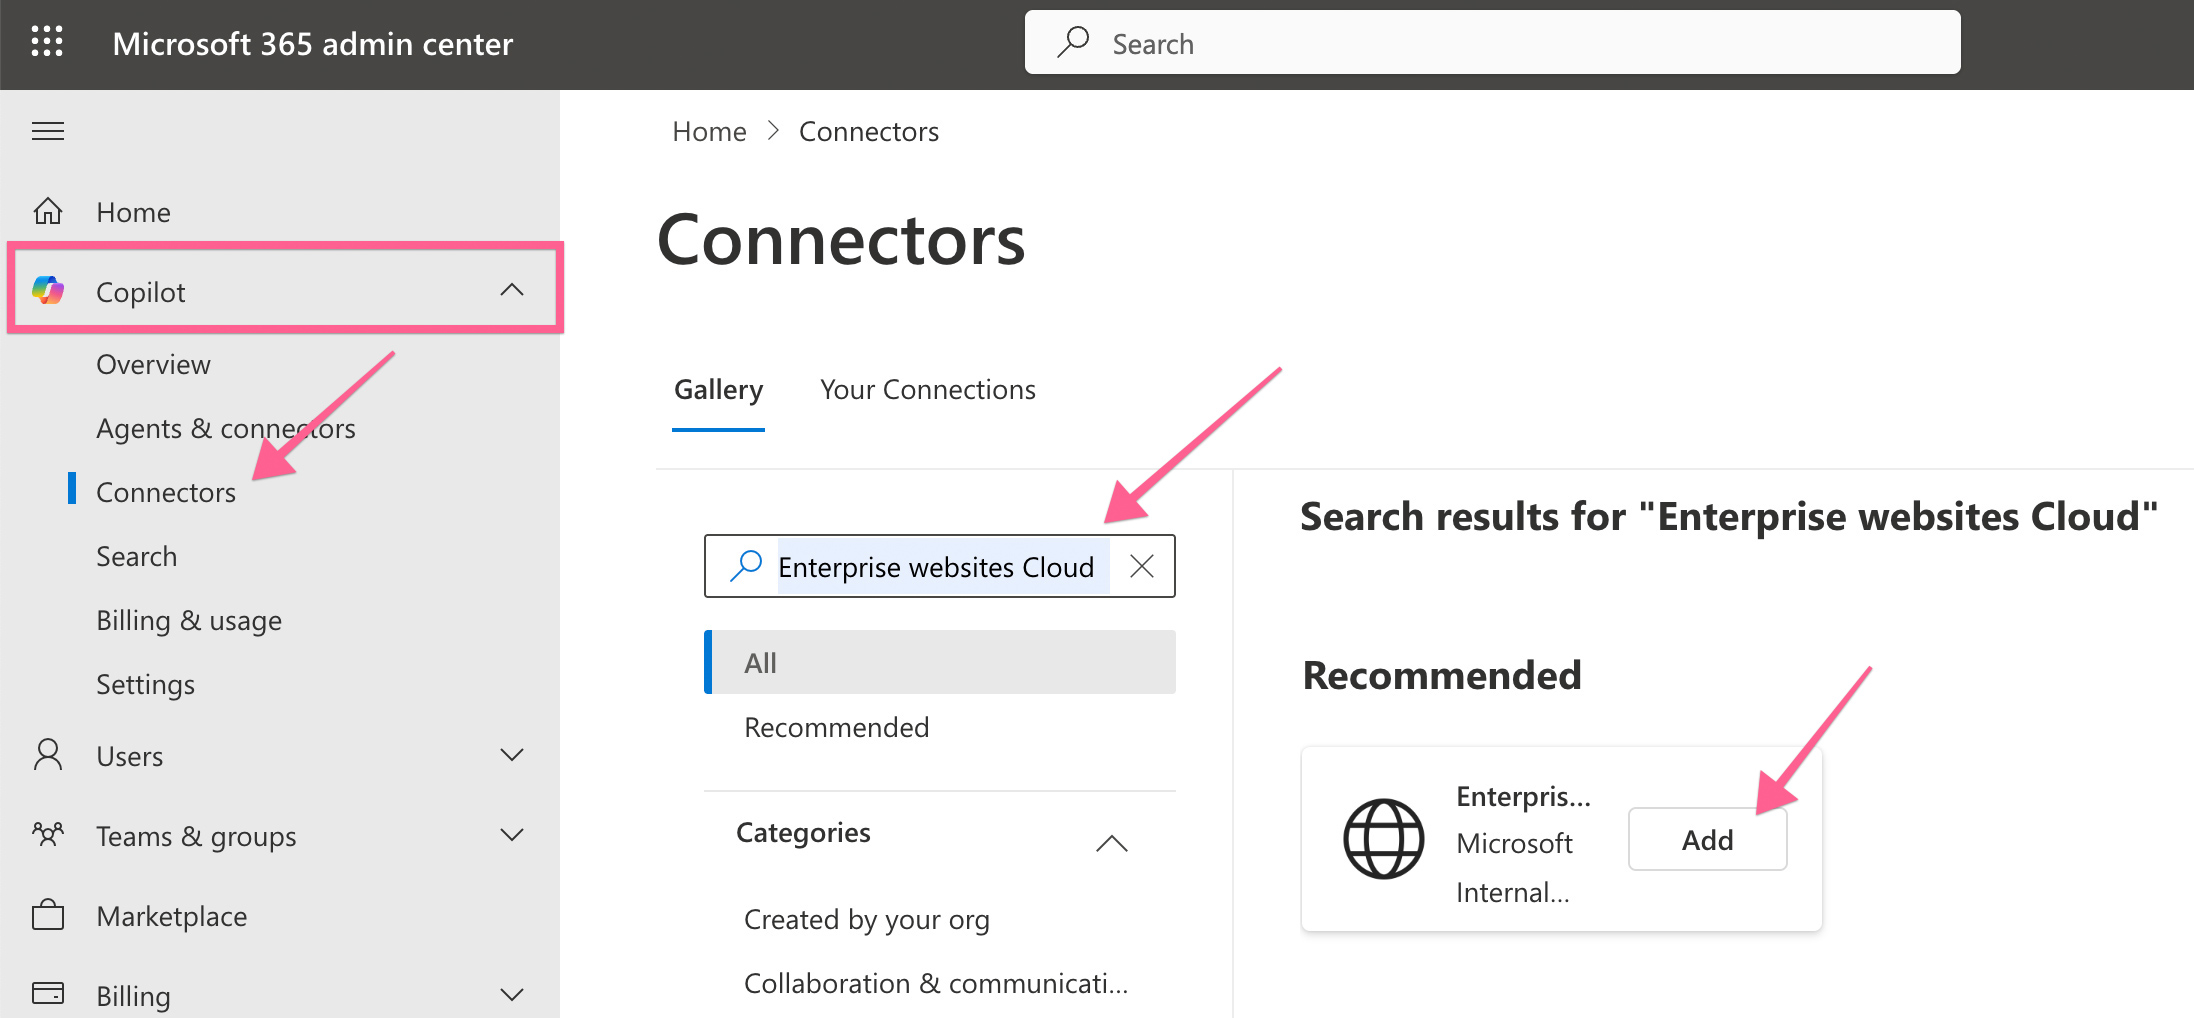
Task: Toggle the hamburger navigation menu
Action: pos(48,131)
